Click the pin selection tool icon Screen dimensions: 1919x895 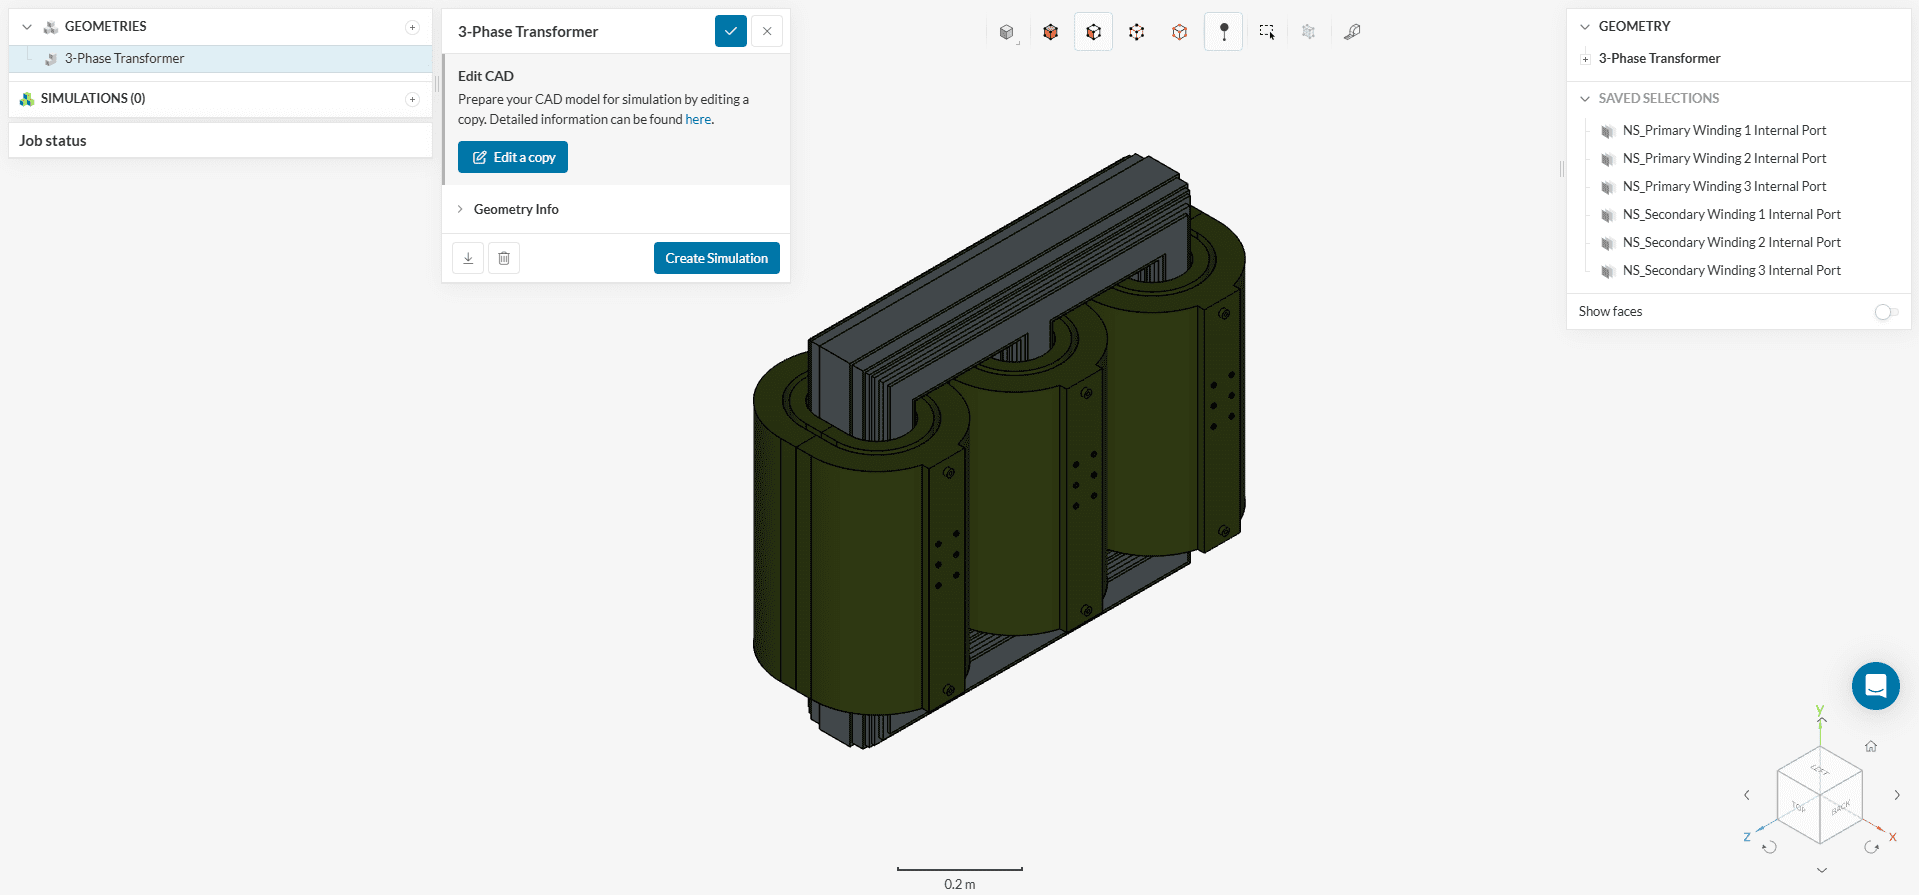coord(1223,32)
